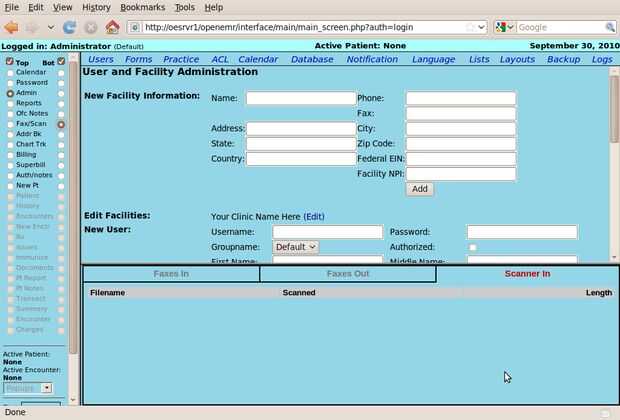Switch to the Faxes Out tab
Viewport: 620px width, 420px height.
[x=348, y=274]
